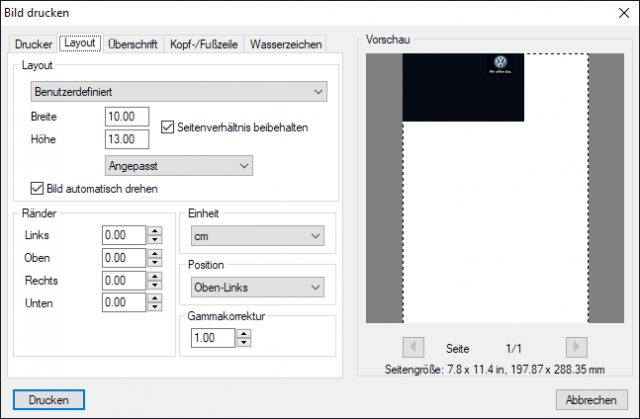Toggle Seitenverhältnis beibehalten checkbox

pos(167,127)
